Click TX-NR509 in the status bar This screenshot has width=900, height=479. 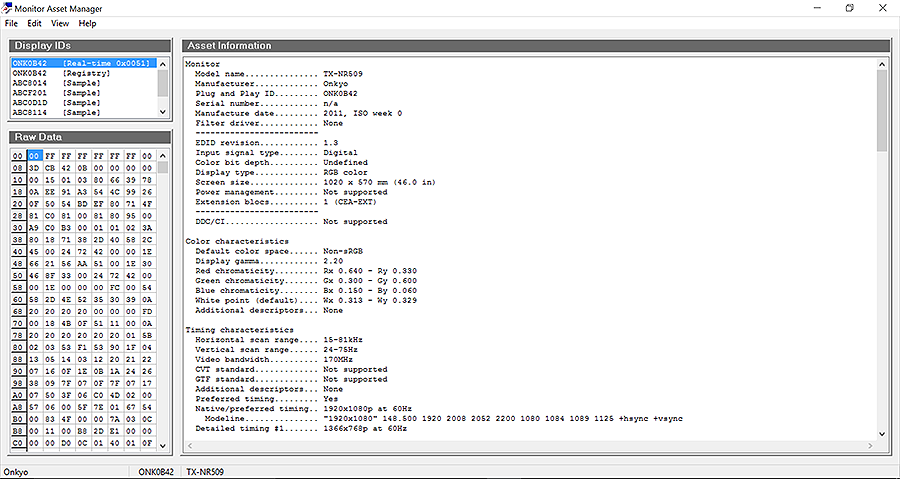(205, 472)
